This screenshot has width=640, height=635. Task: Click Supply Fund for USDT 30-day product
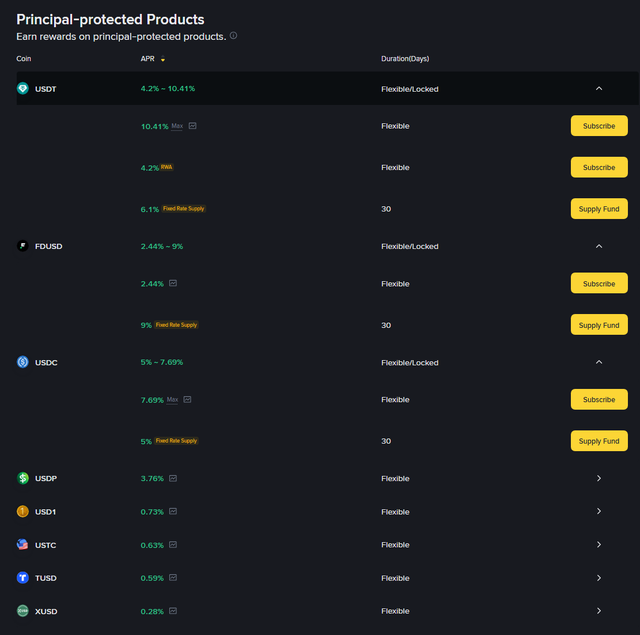click(x=599, y=209)
